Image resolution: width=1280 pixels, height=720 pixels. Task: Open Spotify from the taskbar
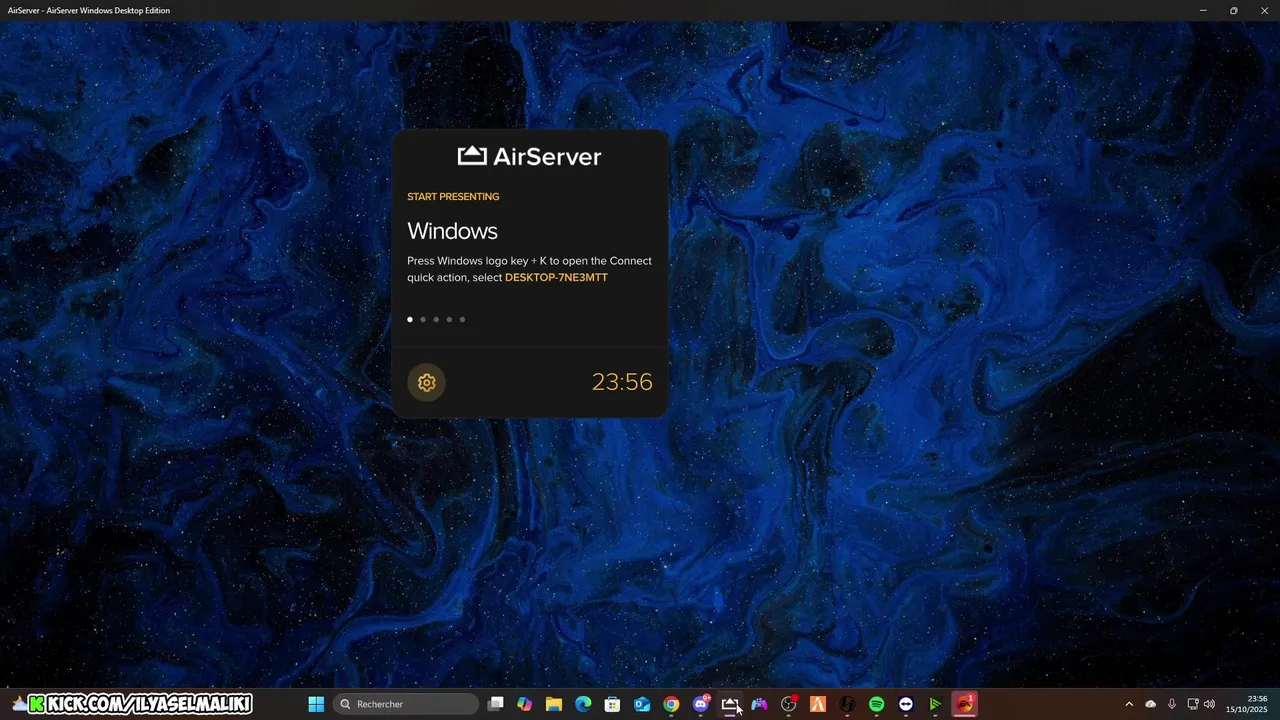877,704
